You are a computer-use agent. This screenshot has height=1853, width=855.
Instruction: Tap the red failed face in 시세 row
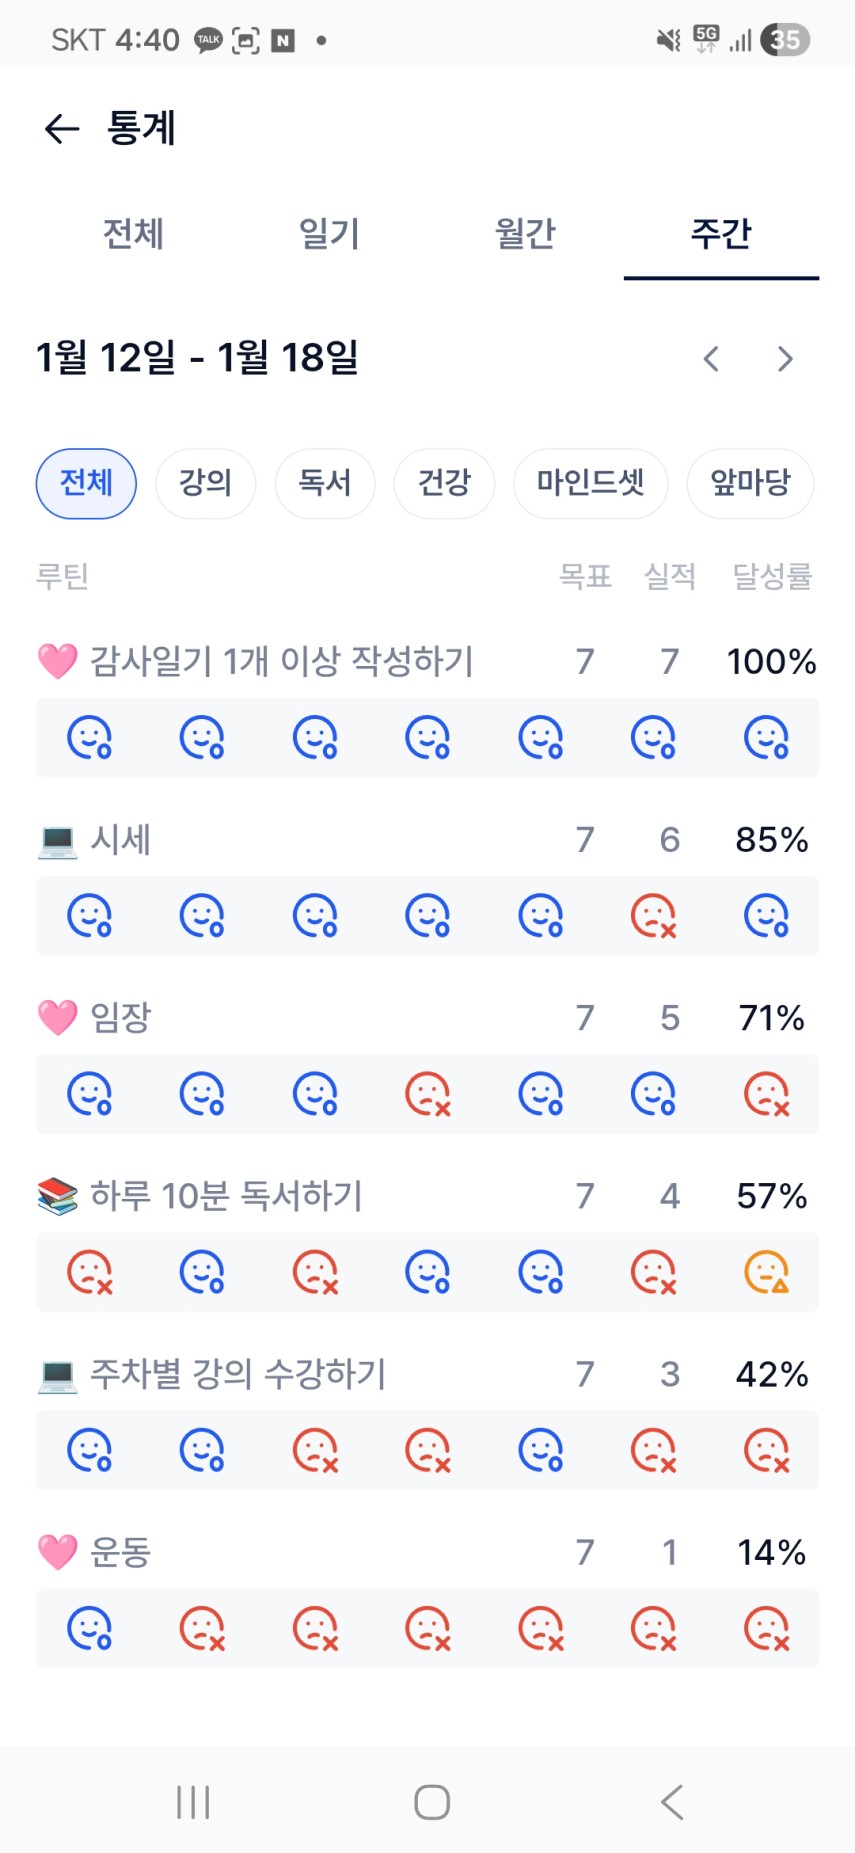(x=653, y=916)
